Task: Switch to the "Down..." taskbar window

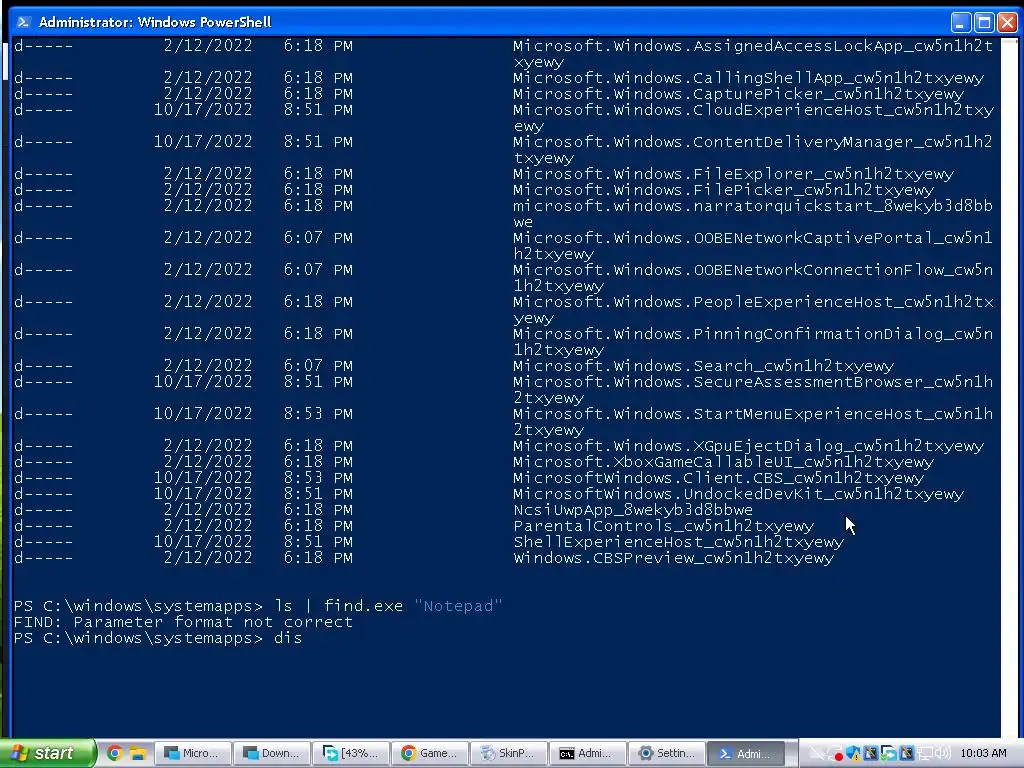Action: [x=272, y=753]
